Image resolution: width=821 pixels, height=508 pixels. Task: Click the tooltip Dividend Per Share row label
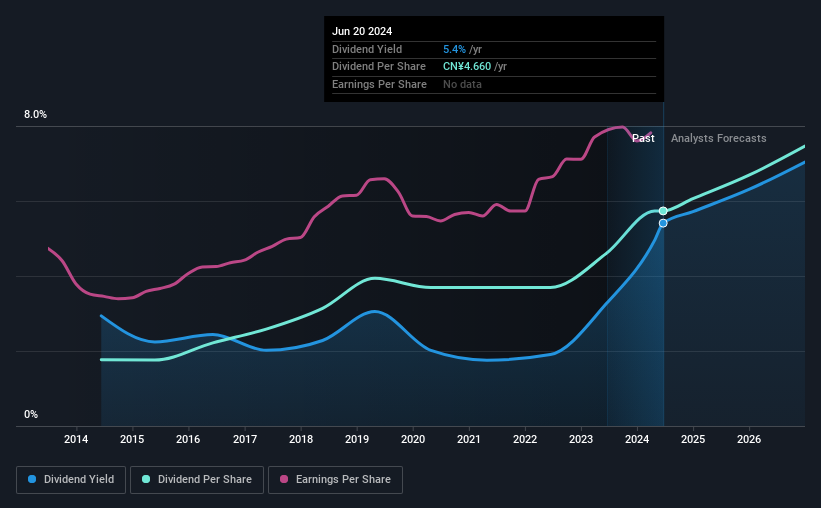(x=379, y=67)
